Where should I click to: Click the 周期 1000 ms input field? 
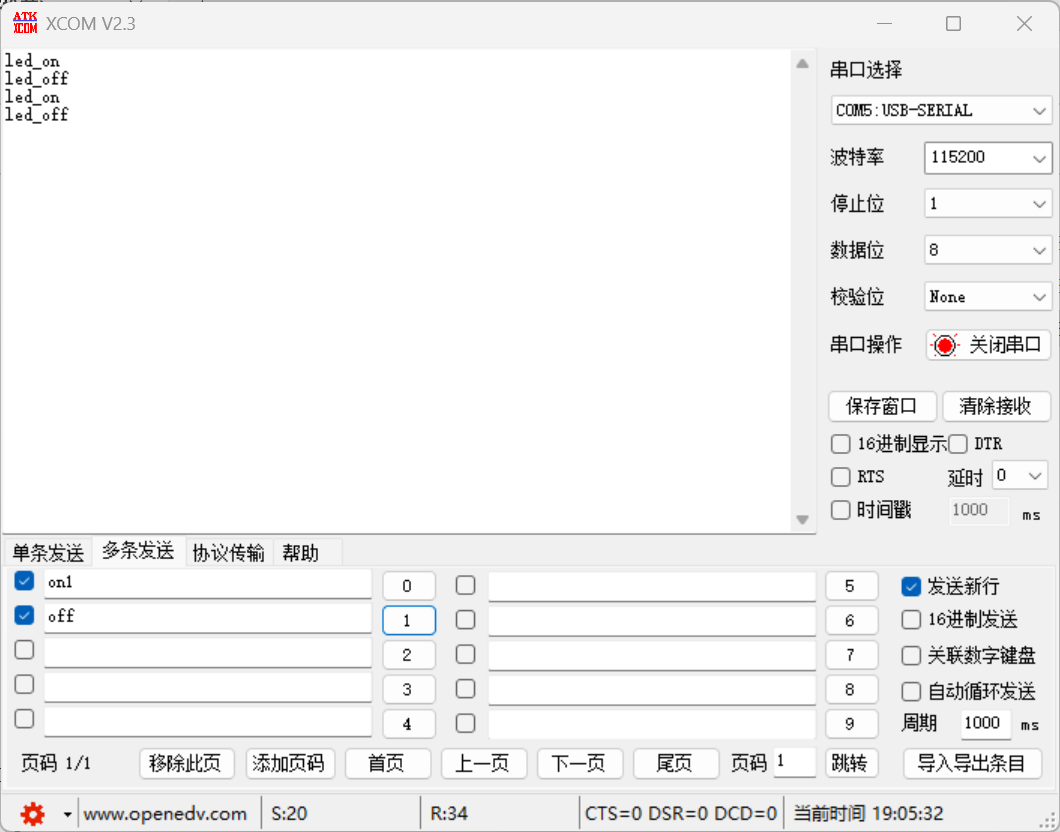click(983, 722)
